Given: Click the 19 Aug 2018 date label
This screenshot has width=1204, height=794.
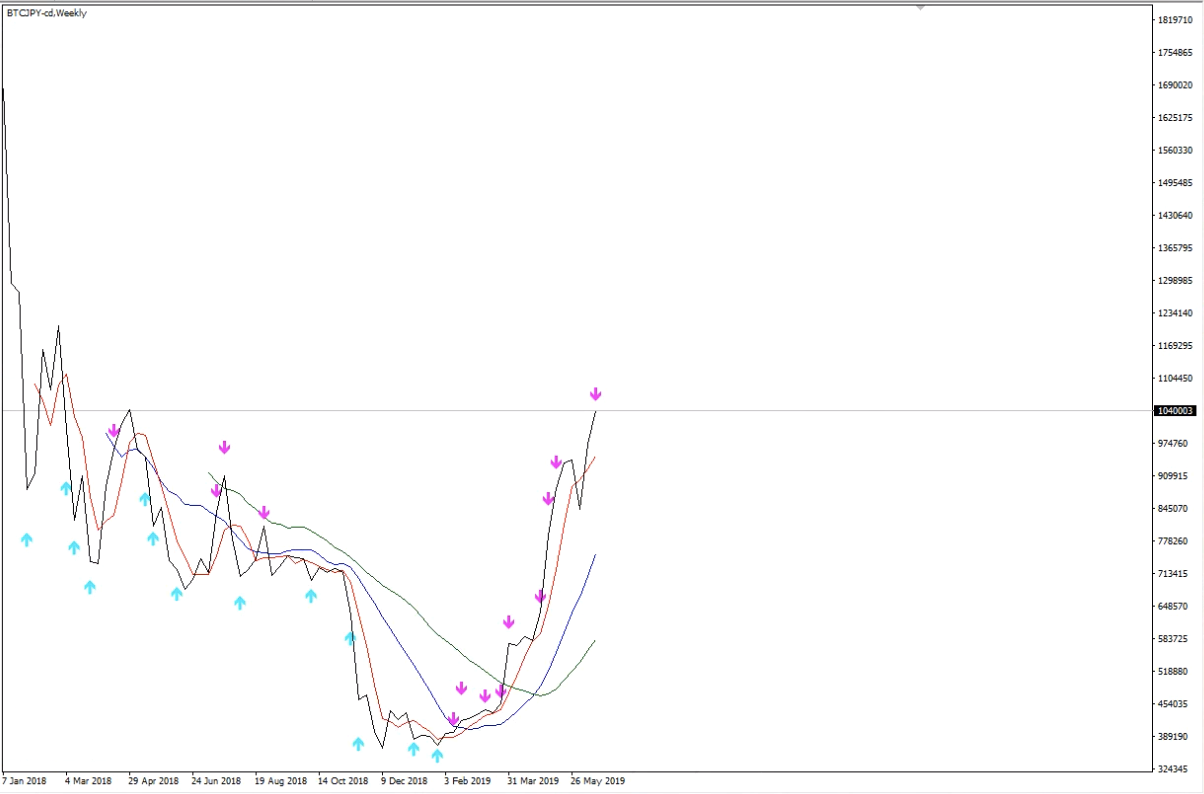Looking at the screenshot, I should point(280,781).
